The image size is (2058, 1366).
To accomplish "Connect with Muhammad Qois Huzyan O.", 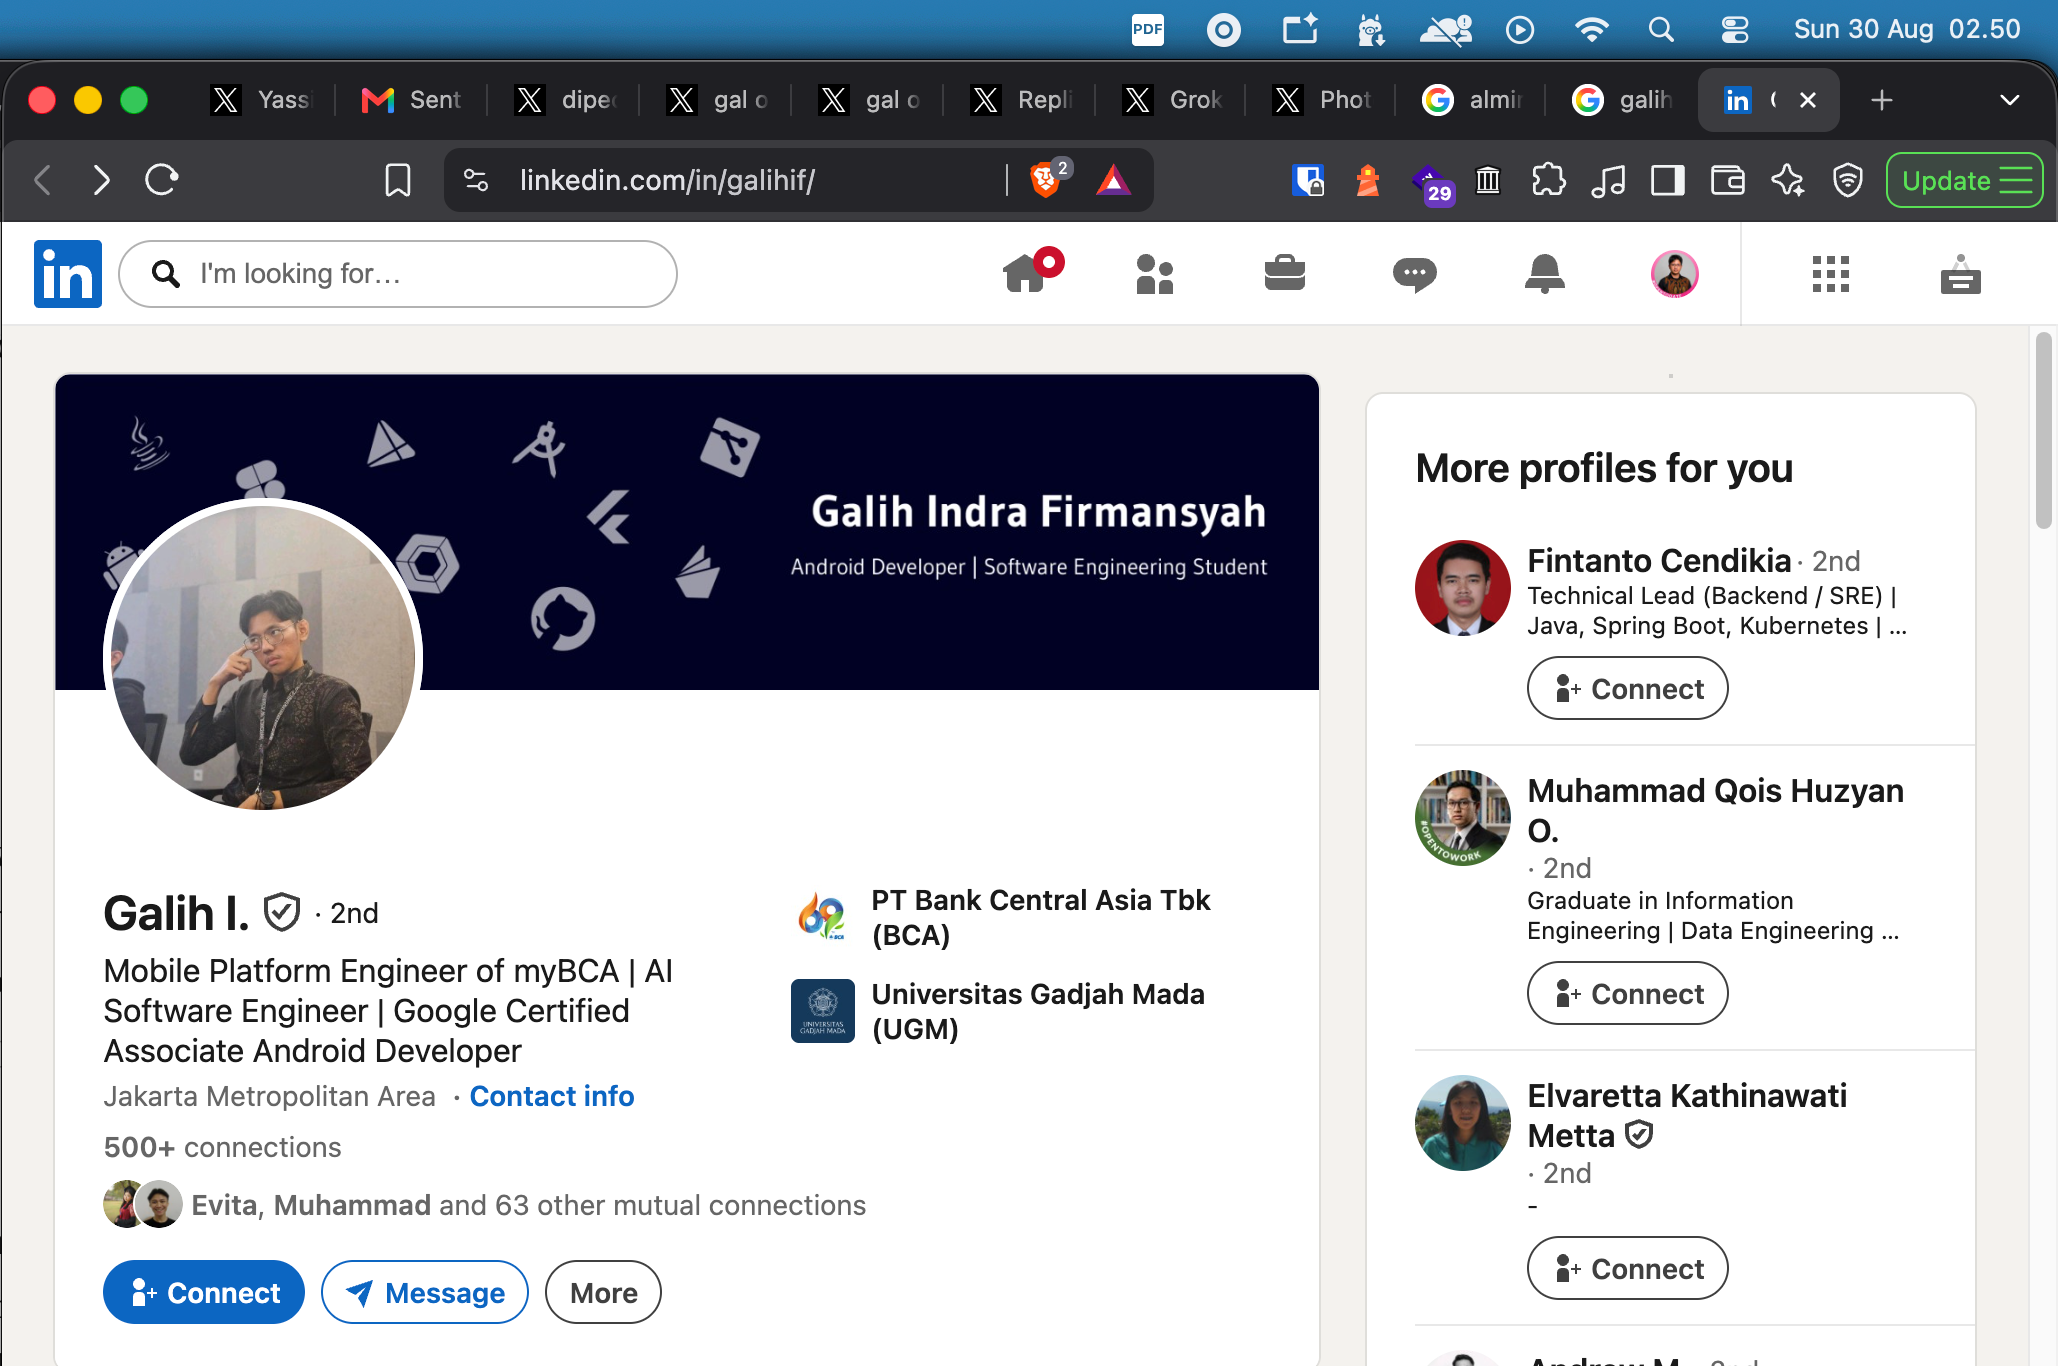I will [1627, 993].
